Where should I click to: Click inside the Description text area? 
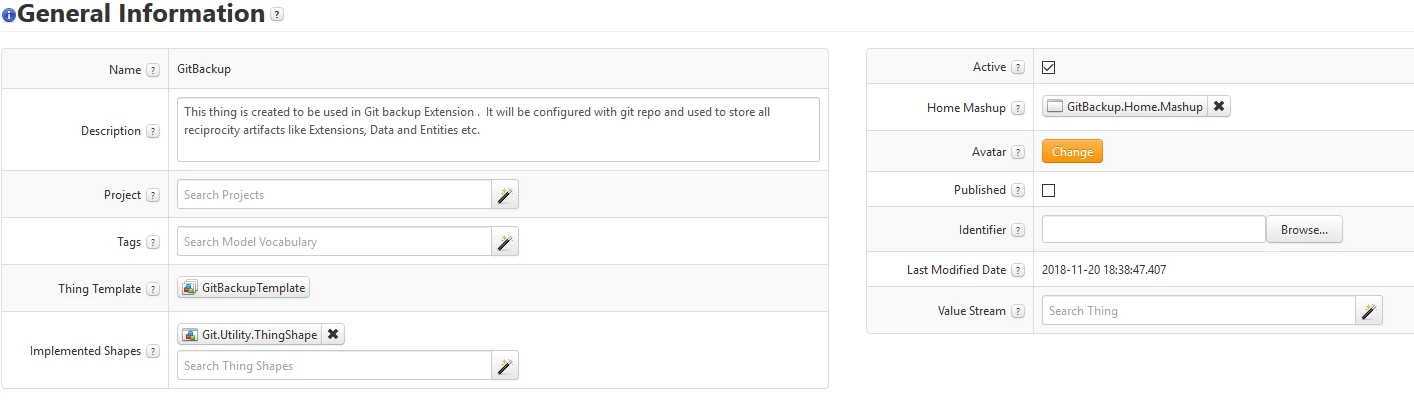(x=498, y=129)
